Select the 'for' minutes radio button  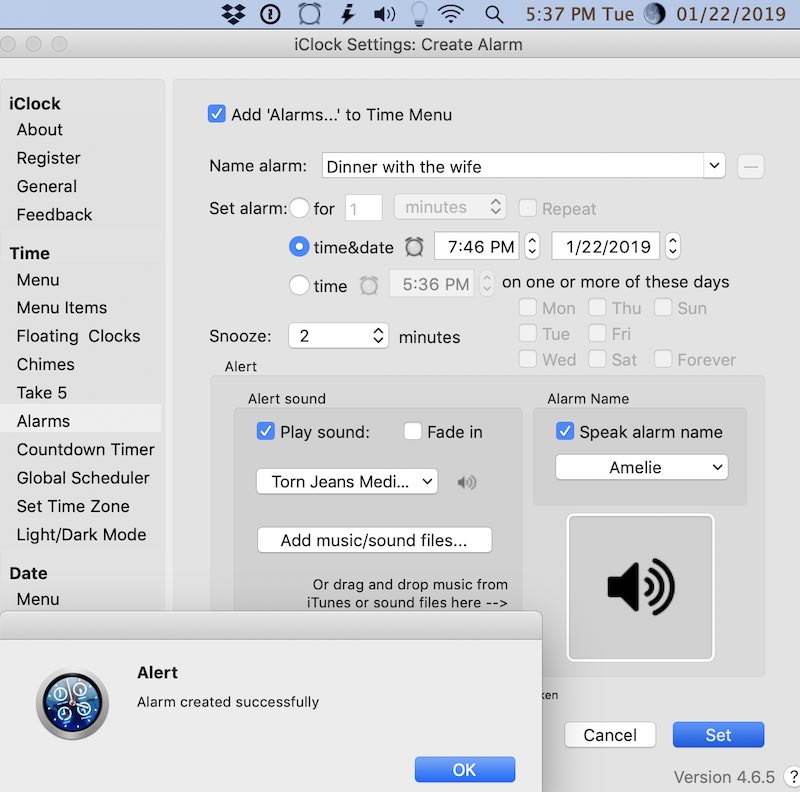coord(299,208)
